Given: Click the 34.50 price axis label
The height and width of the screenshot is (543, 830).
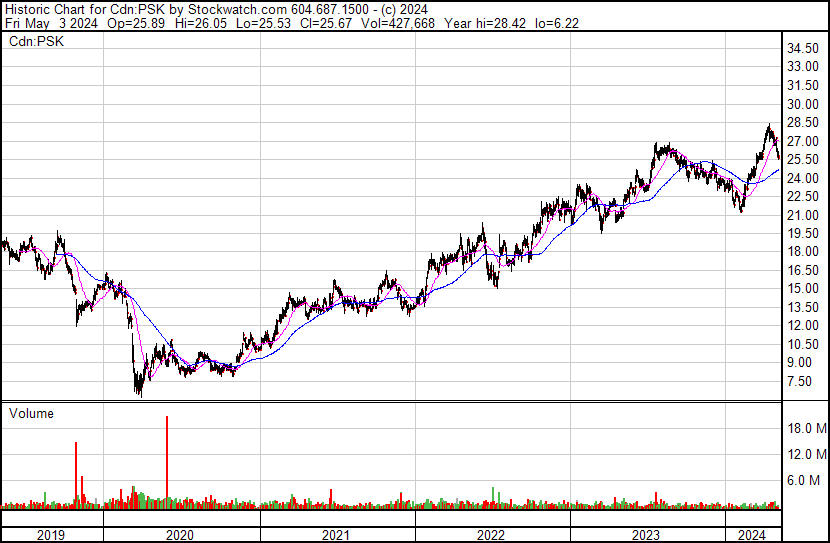Looking at the screenshot, I should 803,49.
